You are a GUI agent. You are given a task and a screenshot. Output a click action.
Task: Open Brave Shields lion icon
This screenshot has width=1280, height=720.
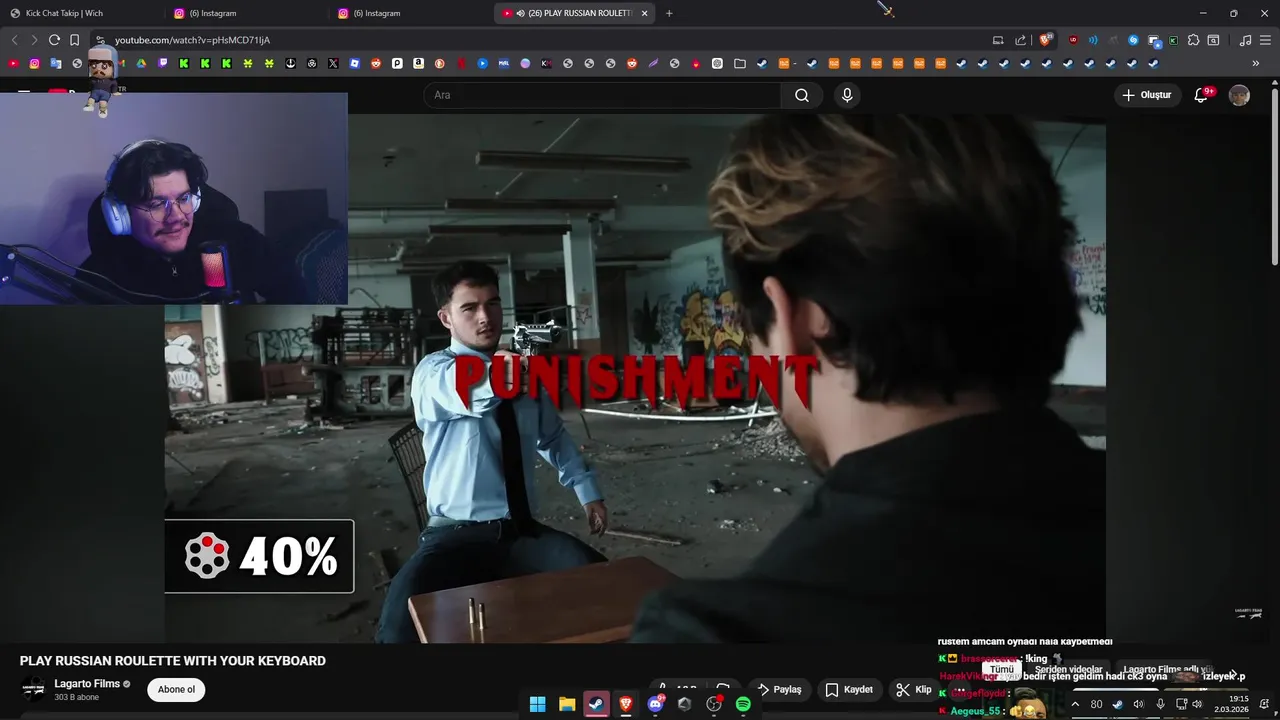pos(1045,40)
